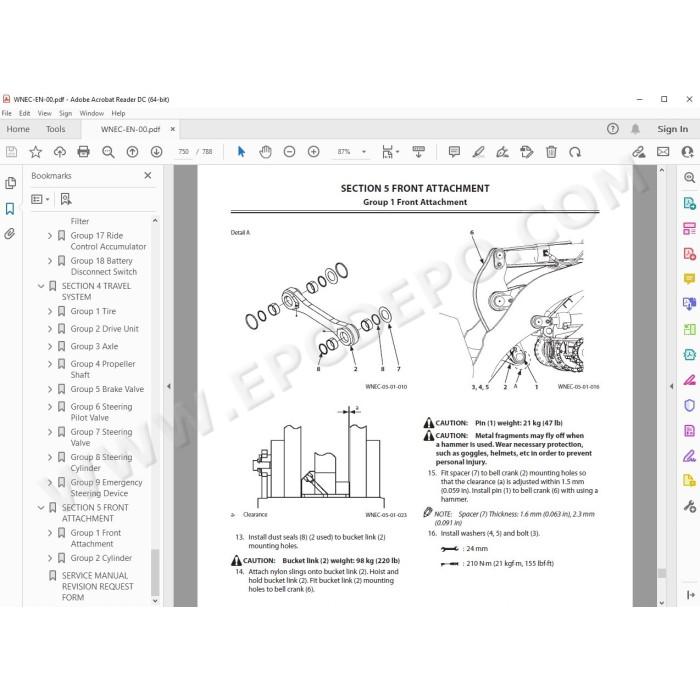Click the scrolling mode icon
Image resolution: width=700 pixels, height=700 pixels.
coord(418,152)
